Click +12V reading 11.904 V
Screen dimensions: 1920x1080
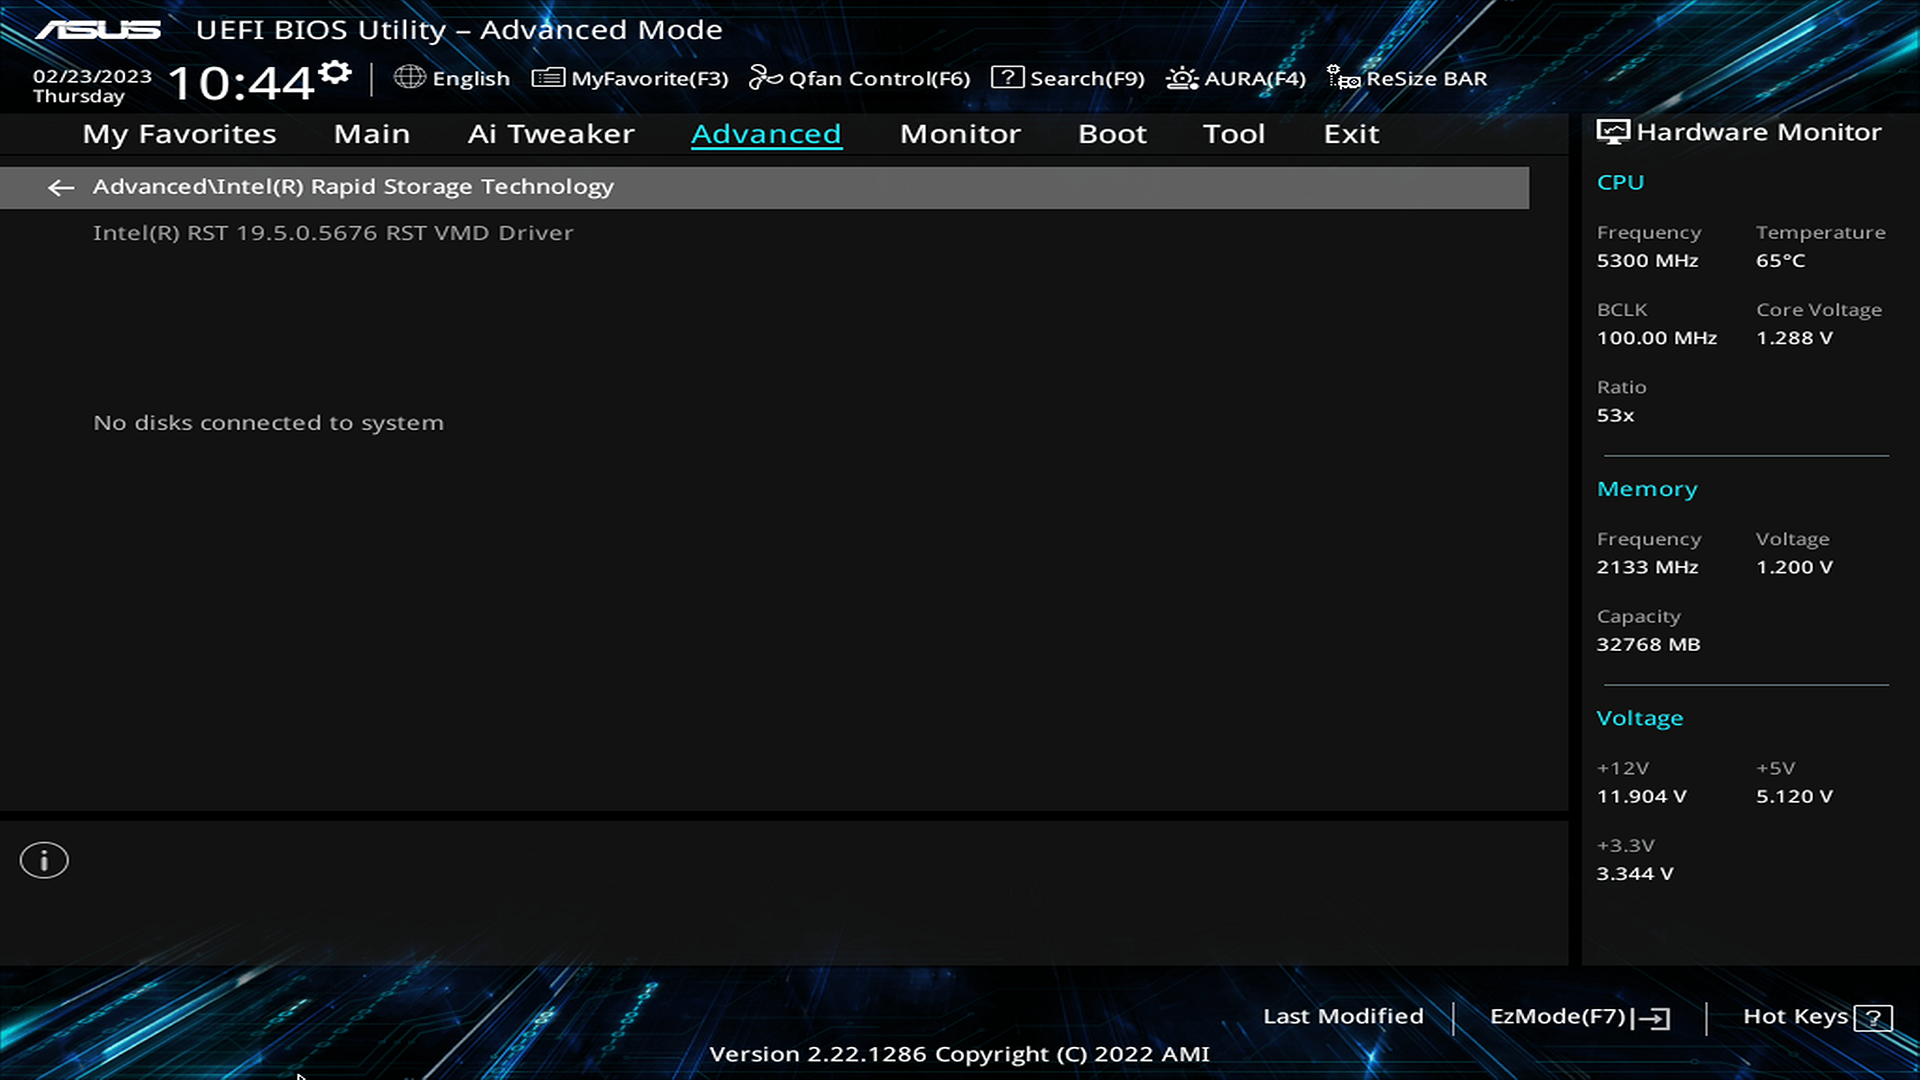tap(1641, 797)
